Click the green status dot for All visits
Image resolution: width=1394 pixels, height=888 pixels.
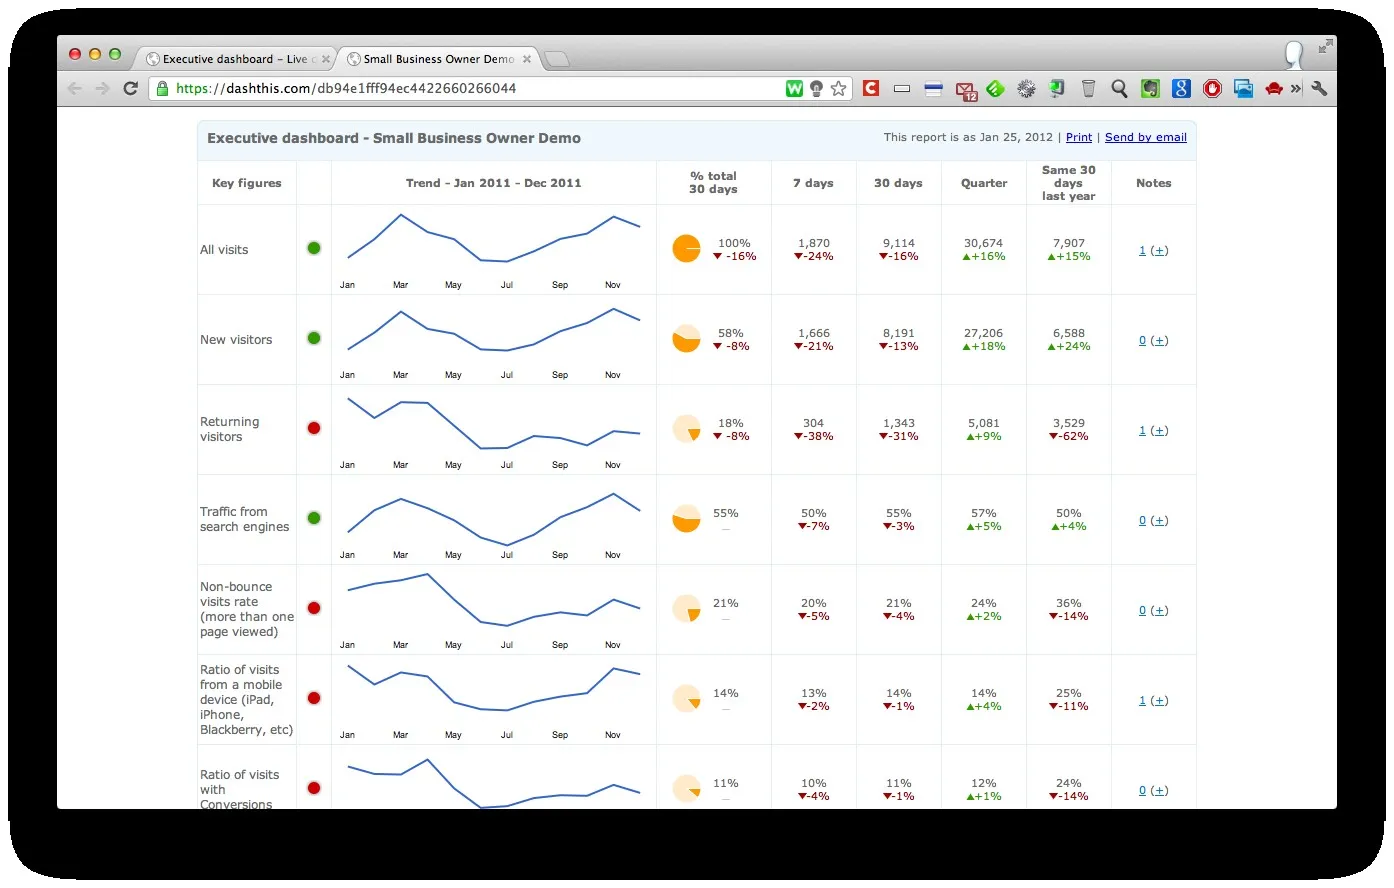coord(314,248)
